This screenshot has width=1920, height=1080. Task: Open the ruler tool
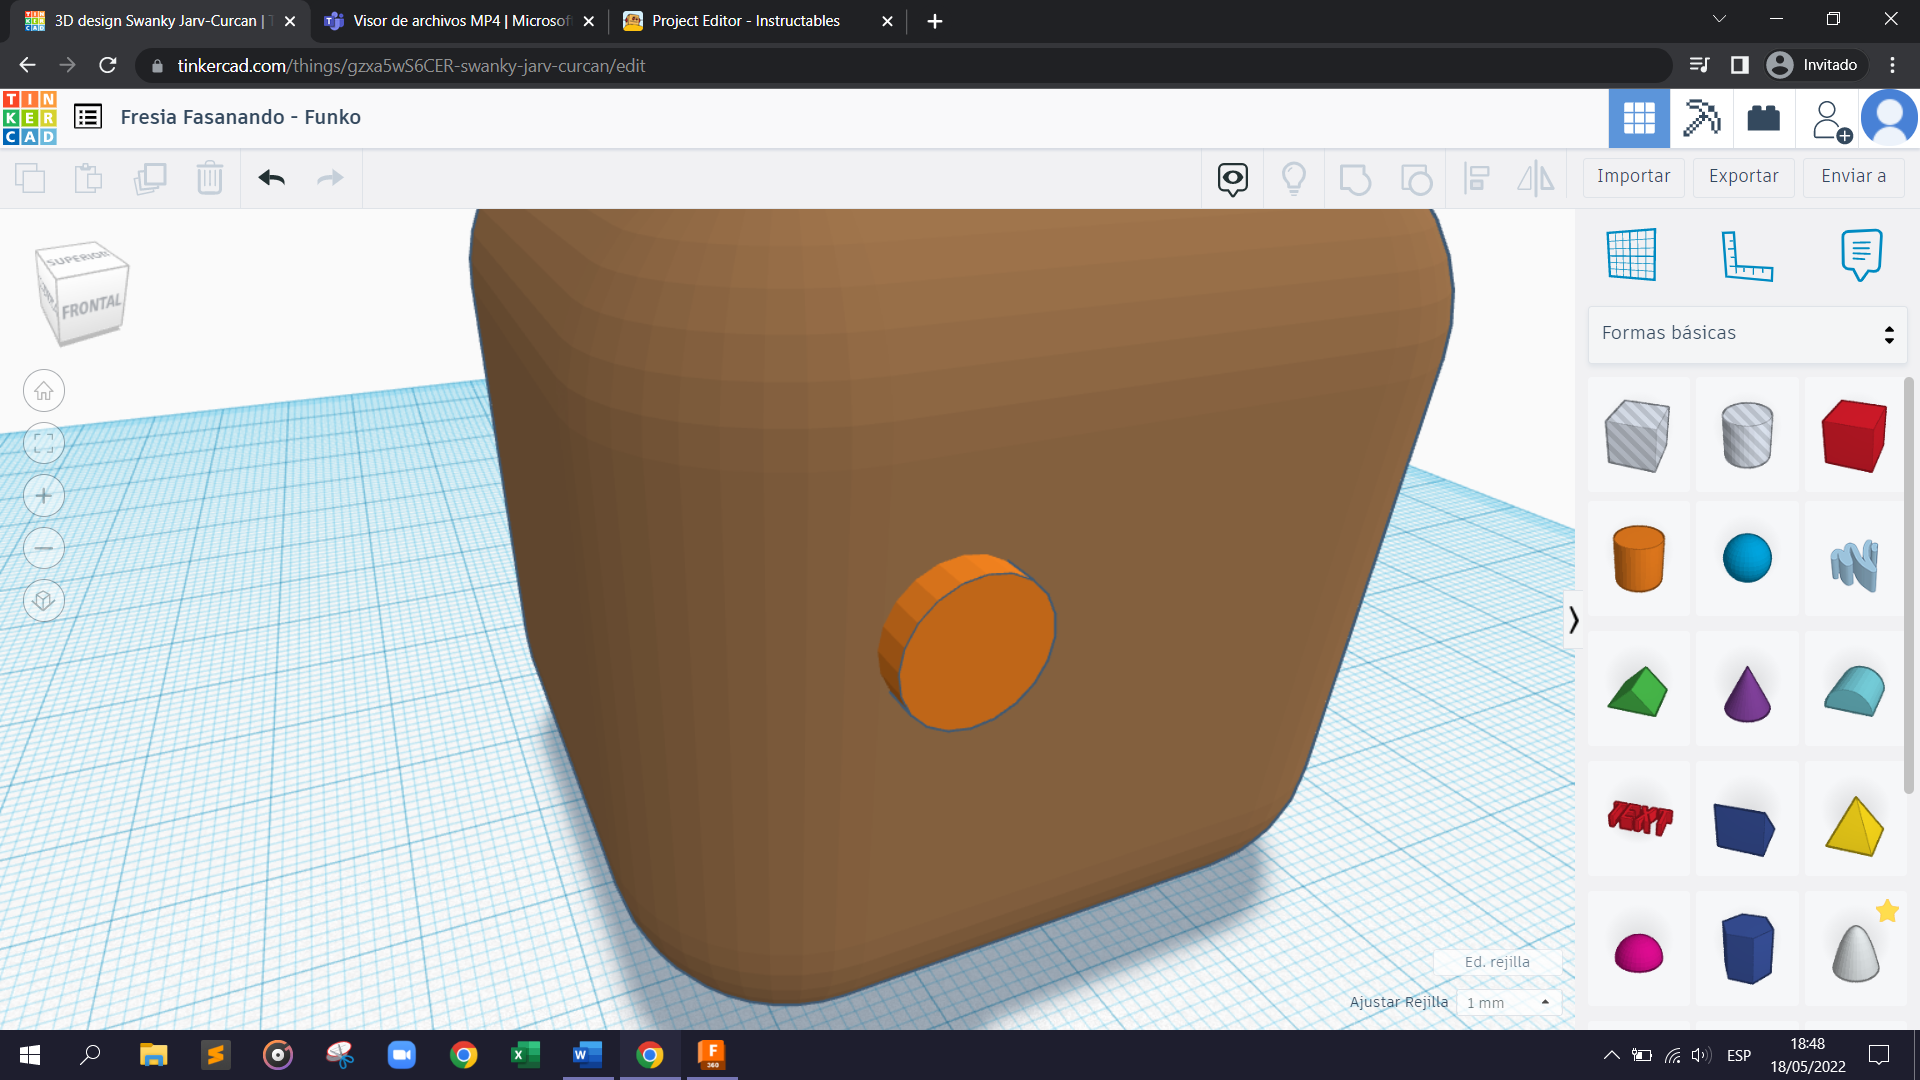[x=1746, y=255]
